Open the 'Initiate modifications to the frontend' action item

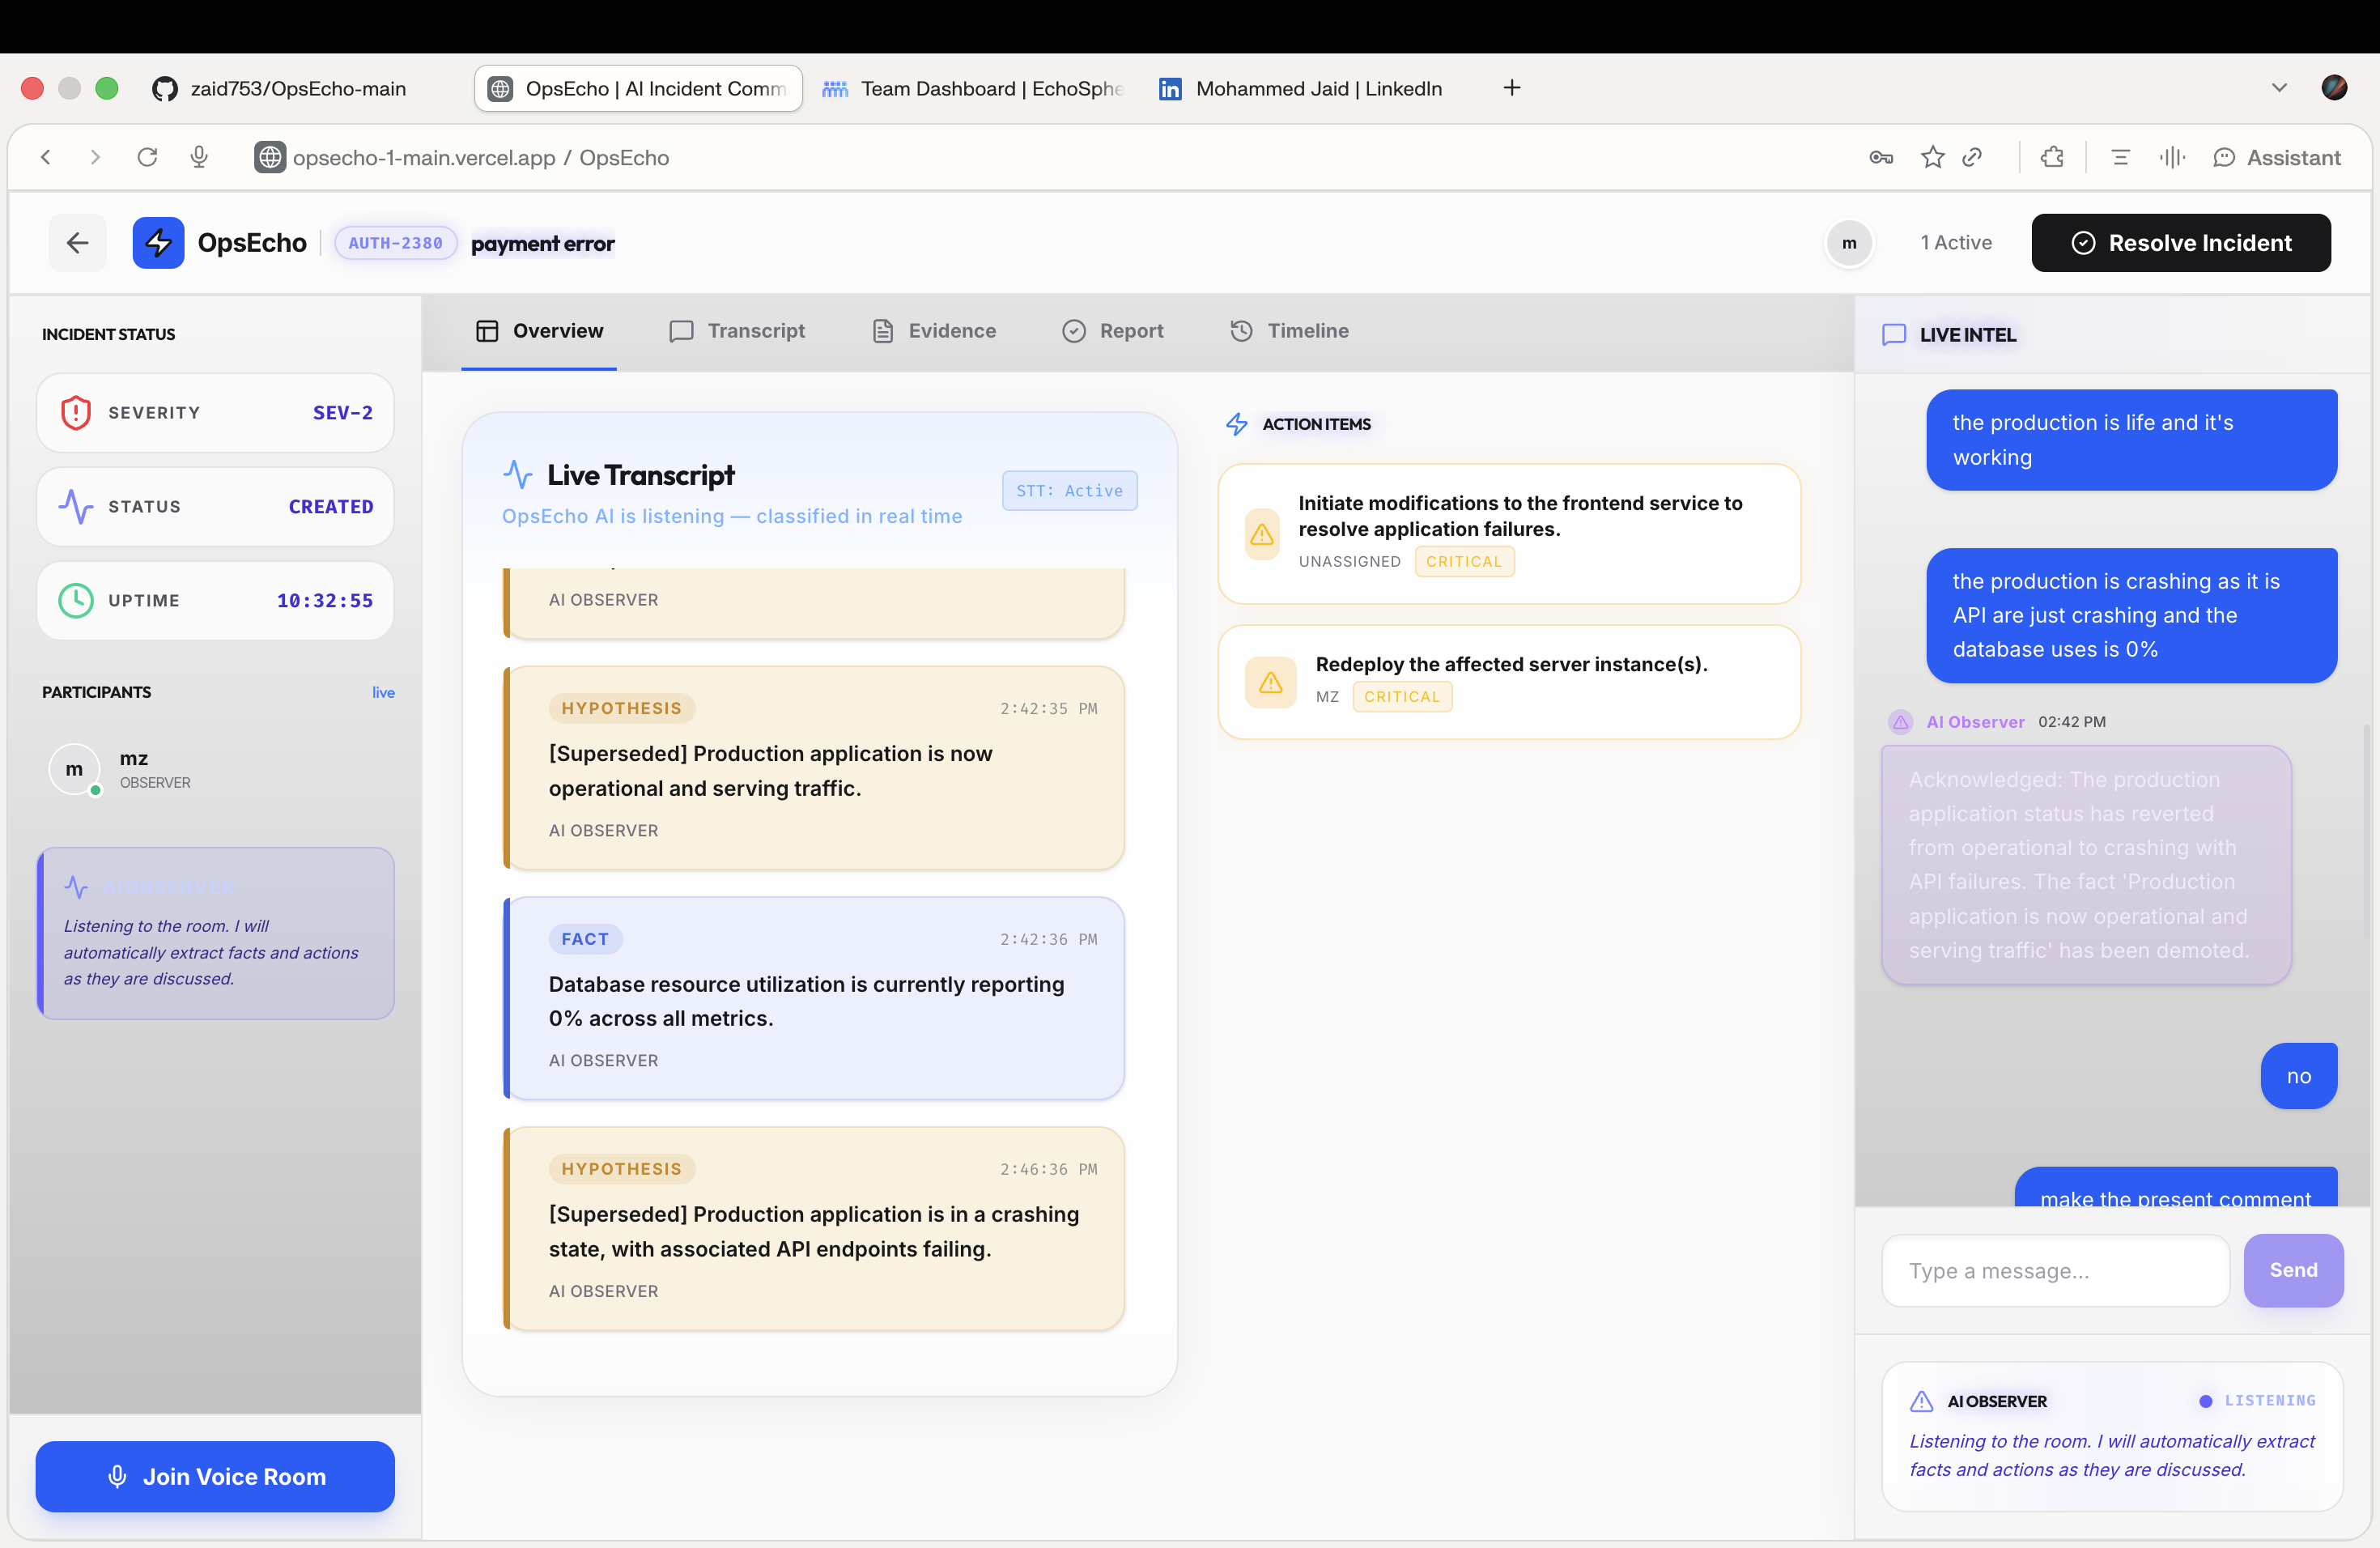1508,534
